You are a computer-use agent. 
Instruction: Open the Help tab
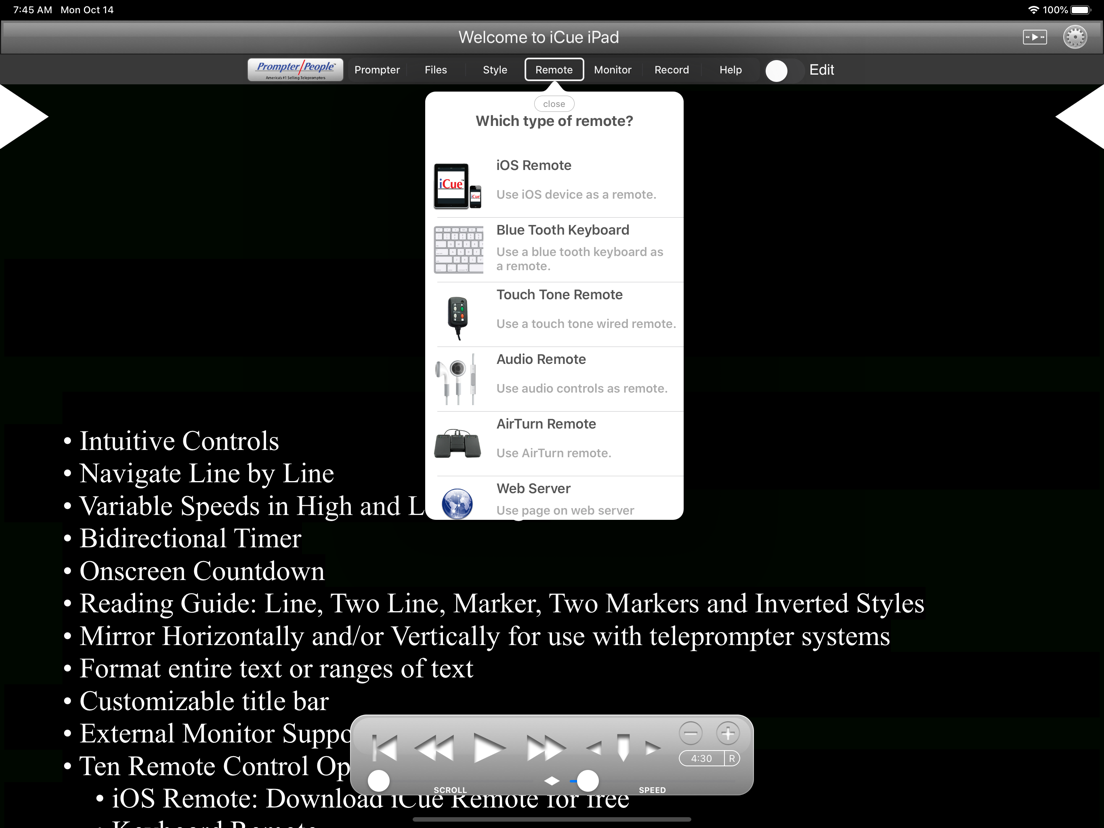(731, 70)
